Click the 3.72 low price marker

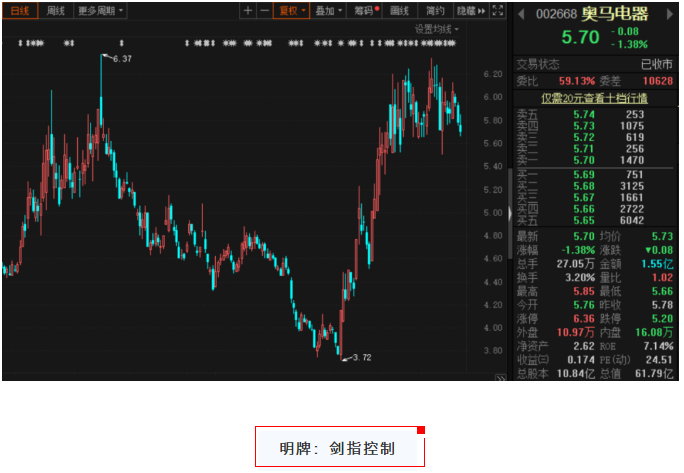coord(362,357)
